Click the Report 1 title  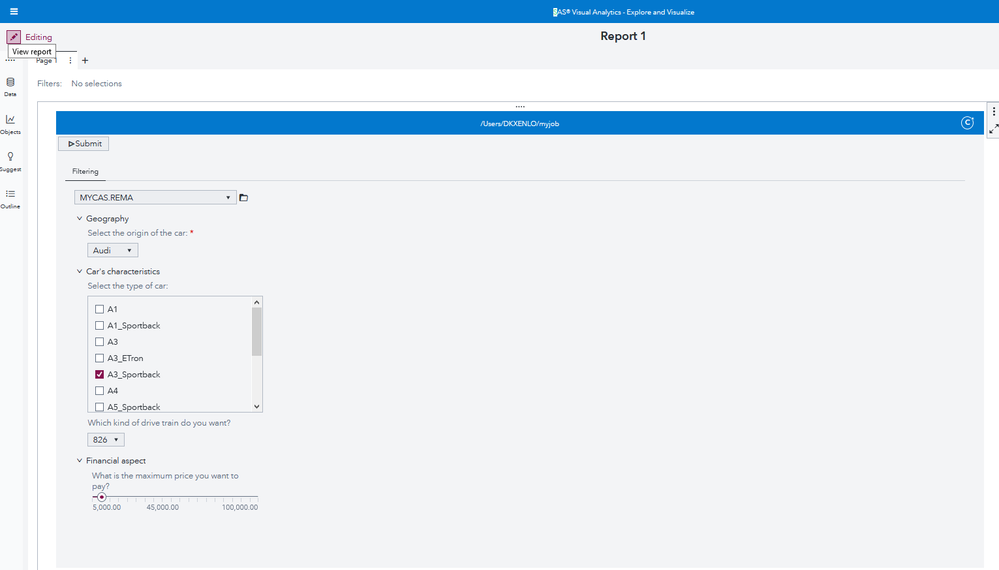coord(623,36)
